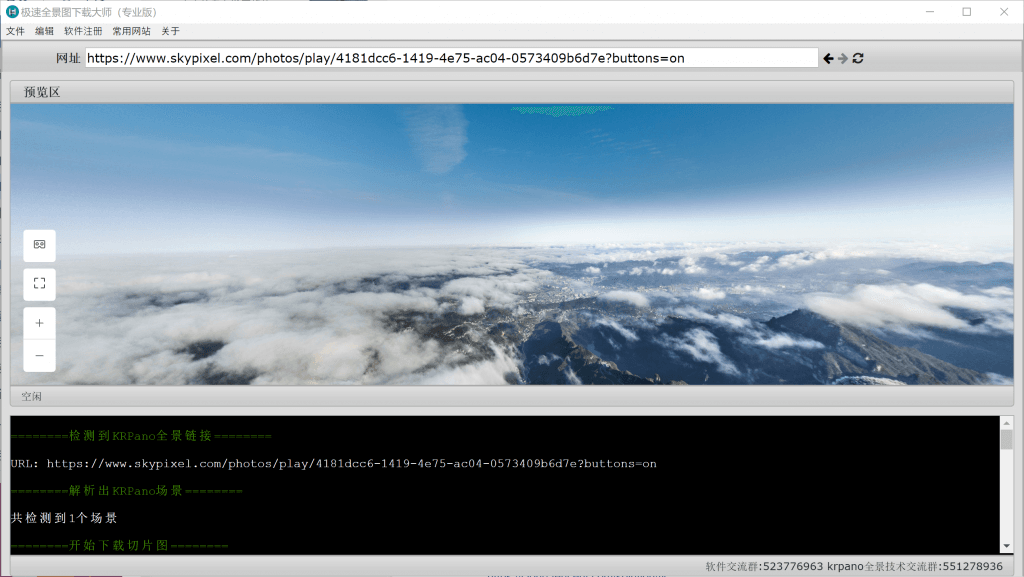Zoom in with the plus button
1024x577 pixels.
pos(40,323)
